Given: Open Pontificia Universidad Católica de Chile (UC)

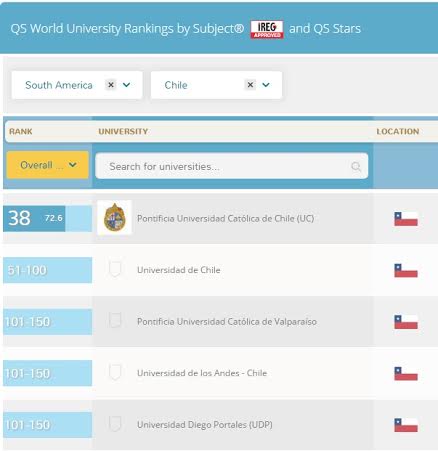Looking at the screenshot, I should click(x=225, y=219).
